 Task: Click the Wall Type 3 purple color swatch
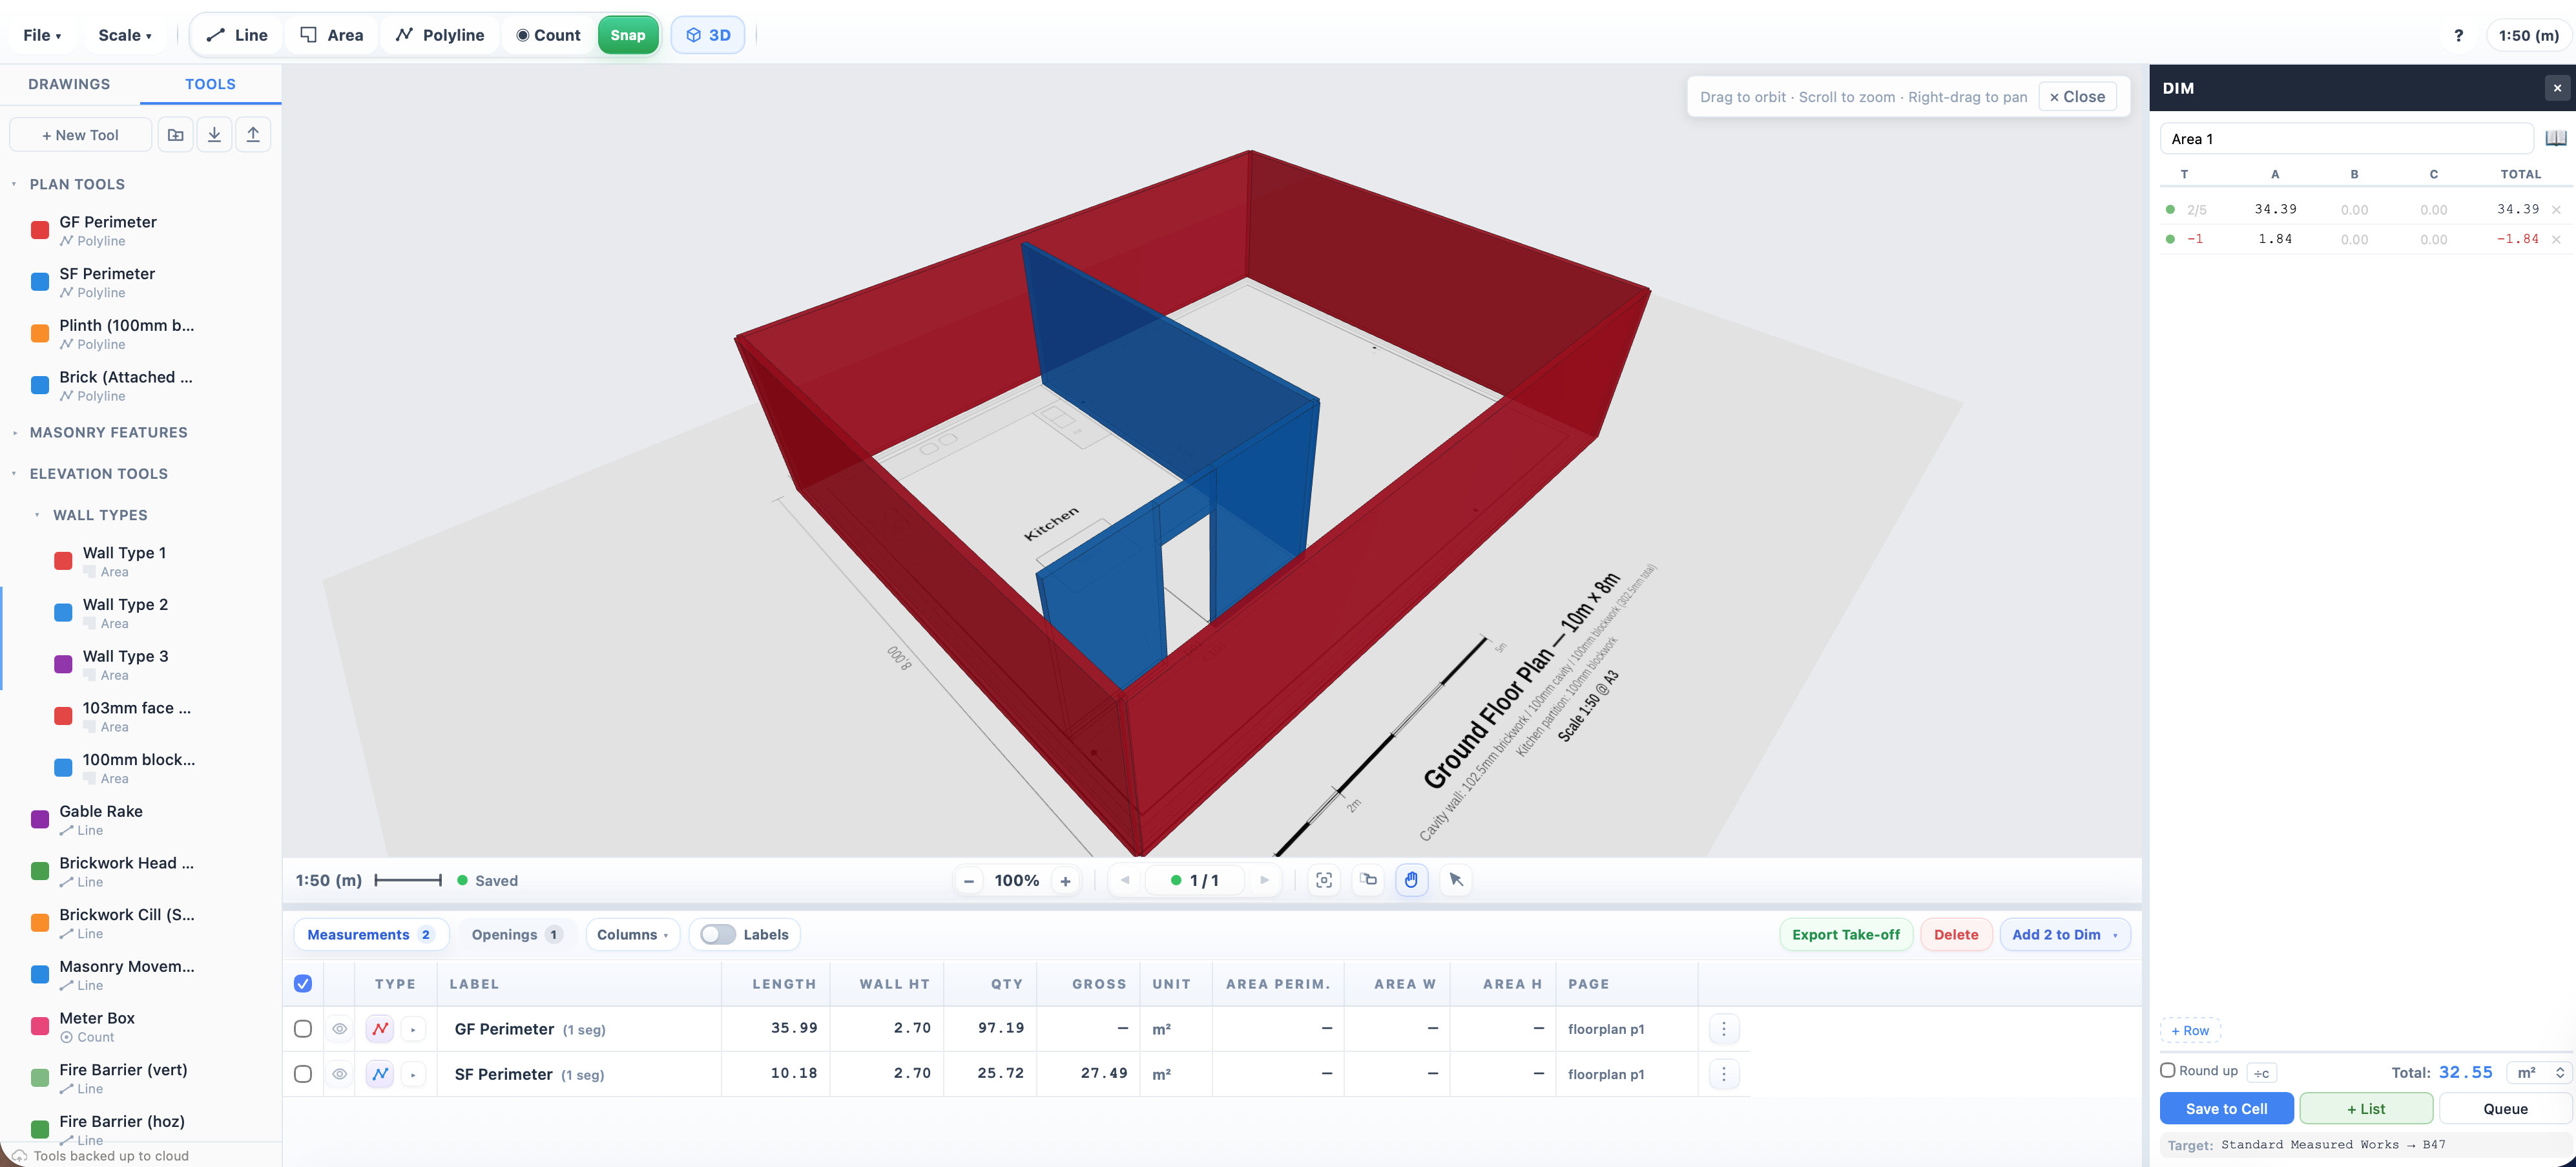62,663
